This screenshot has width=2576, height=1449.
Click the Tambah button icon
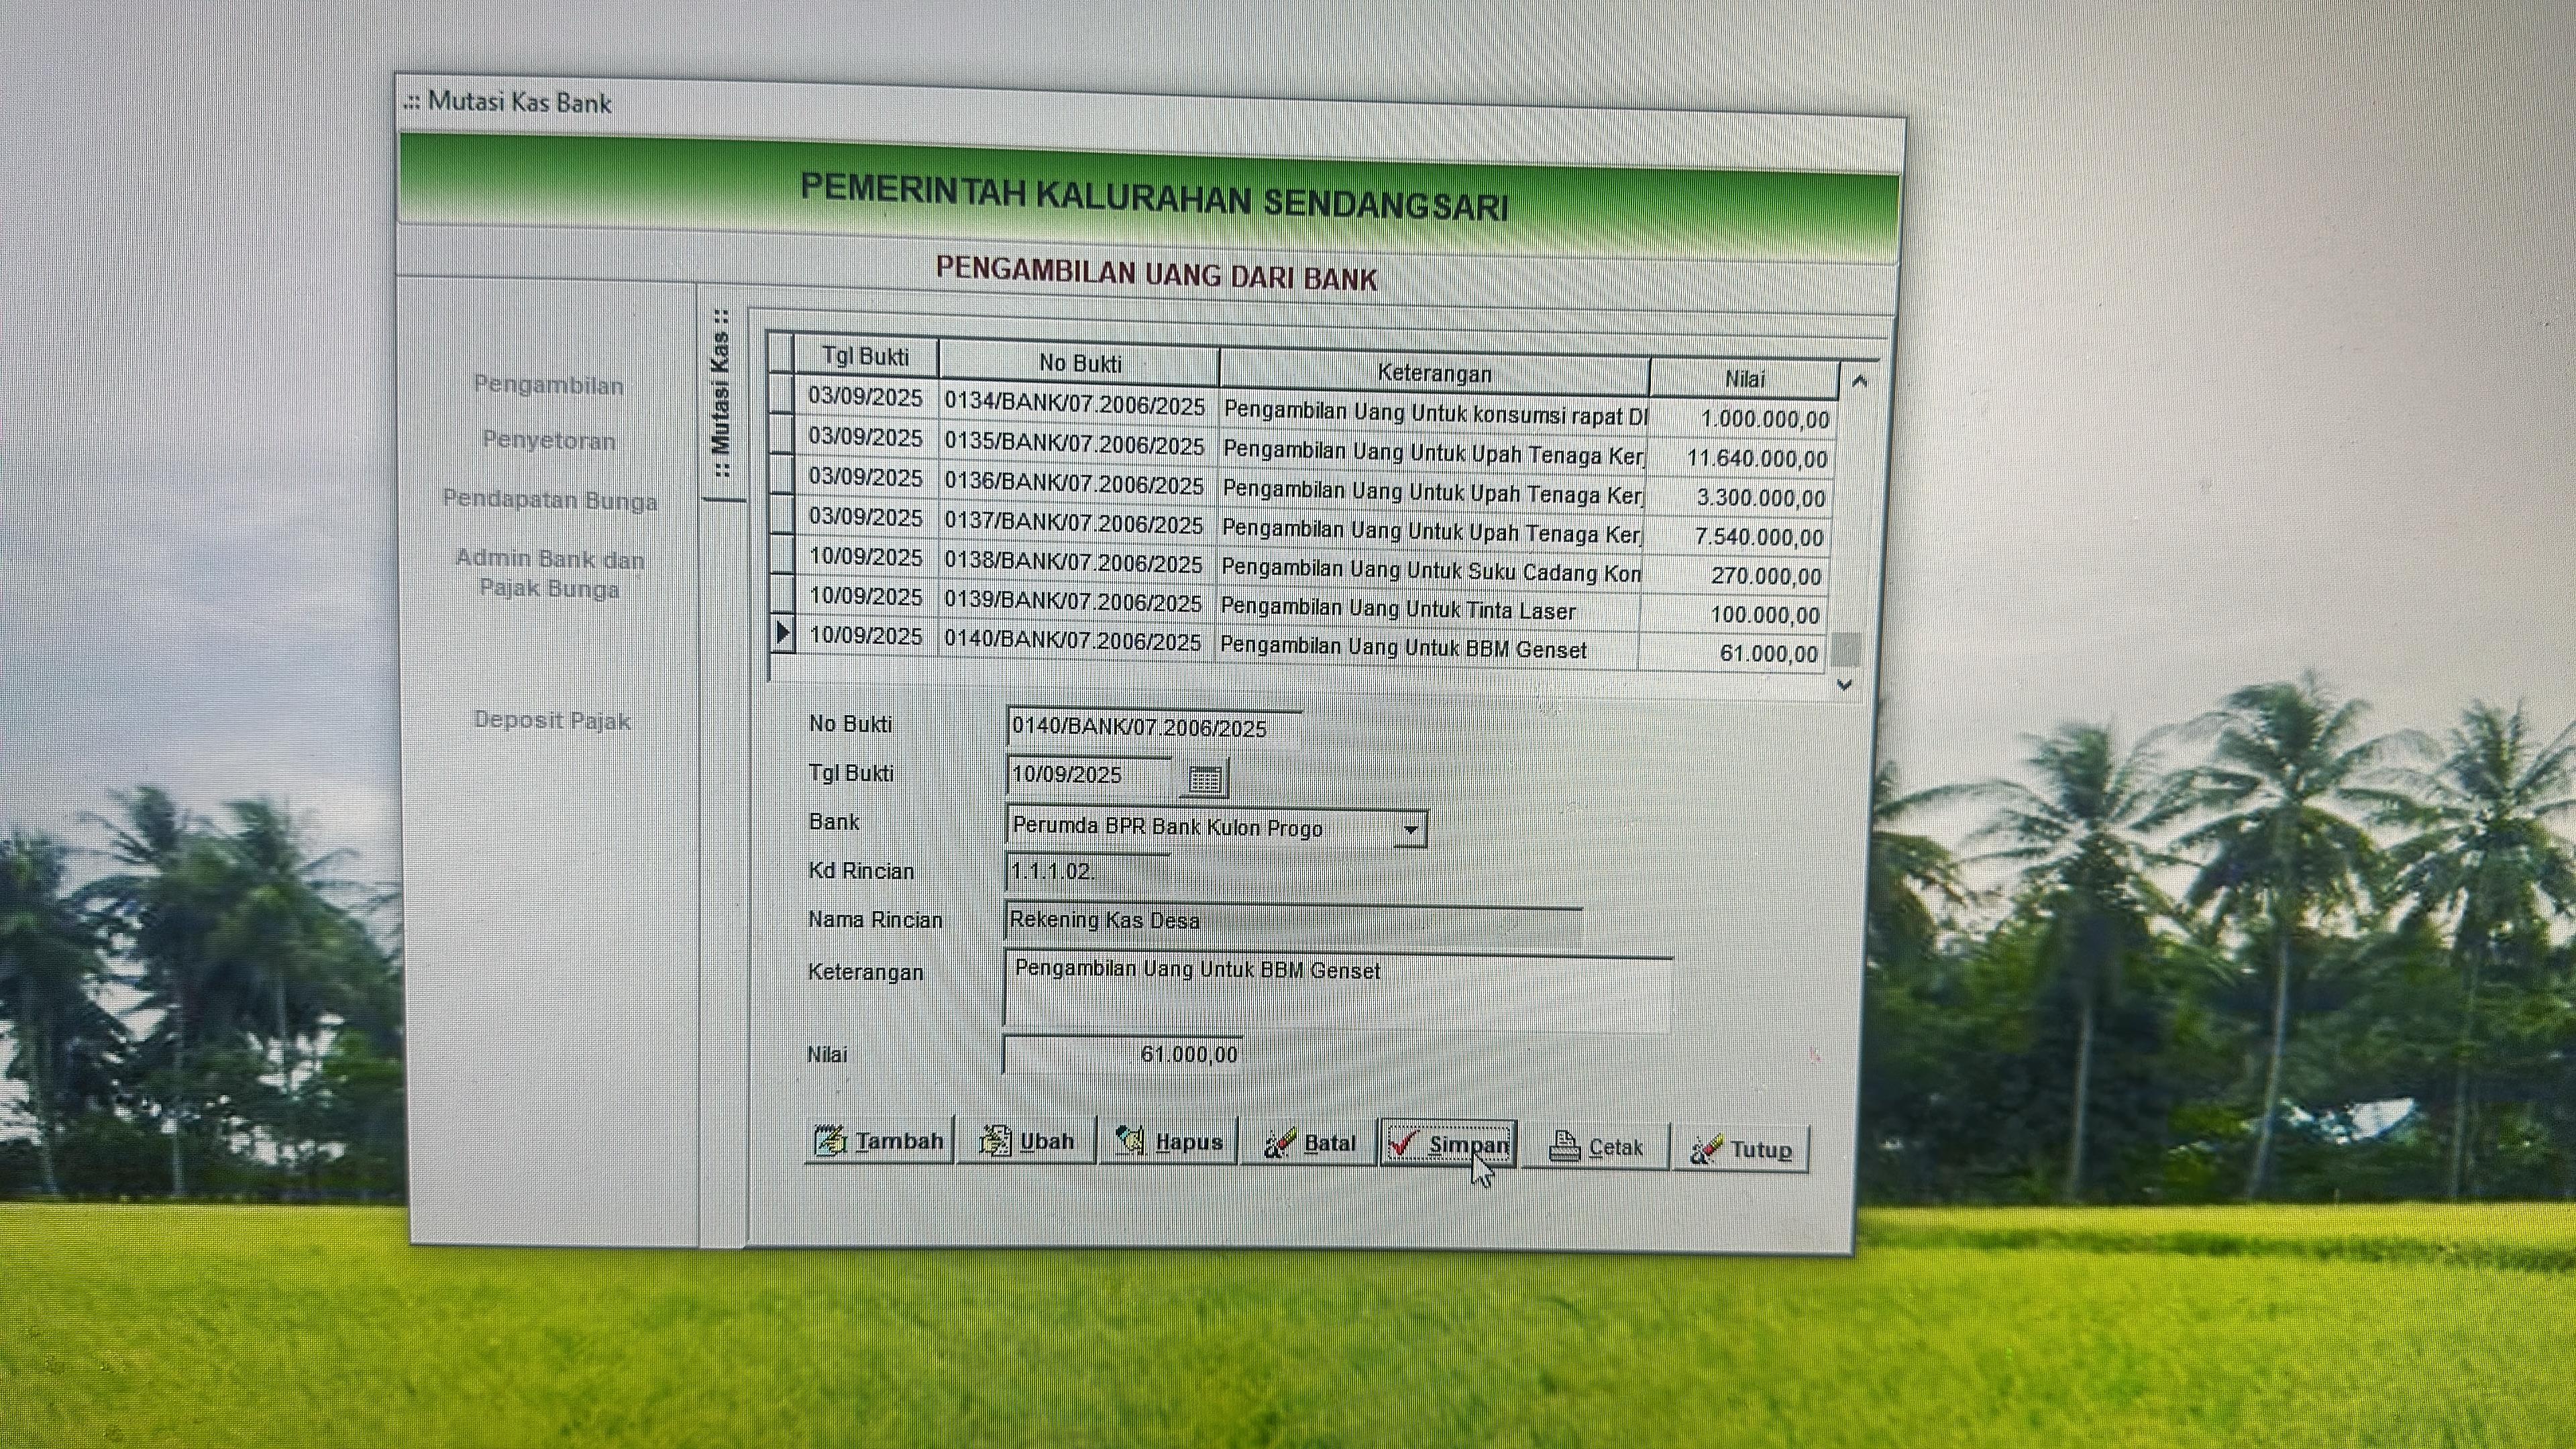[x=830, y=1140]
